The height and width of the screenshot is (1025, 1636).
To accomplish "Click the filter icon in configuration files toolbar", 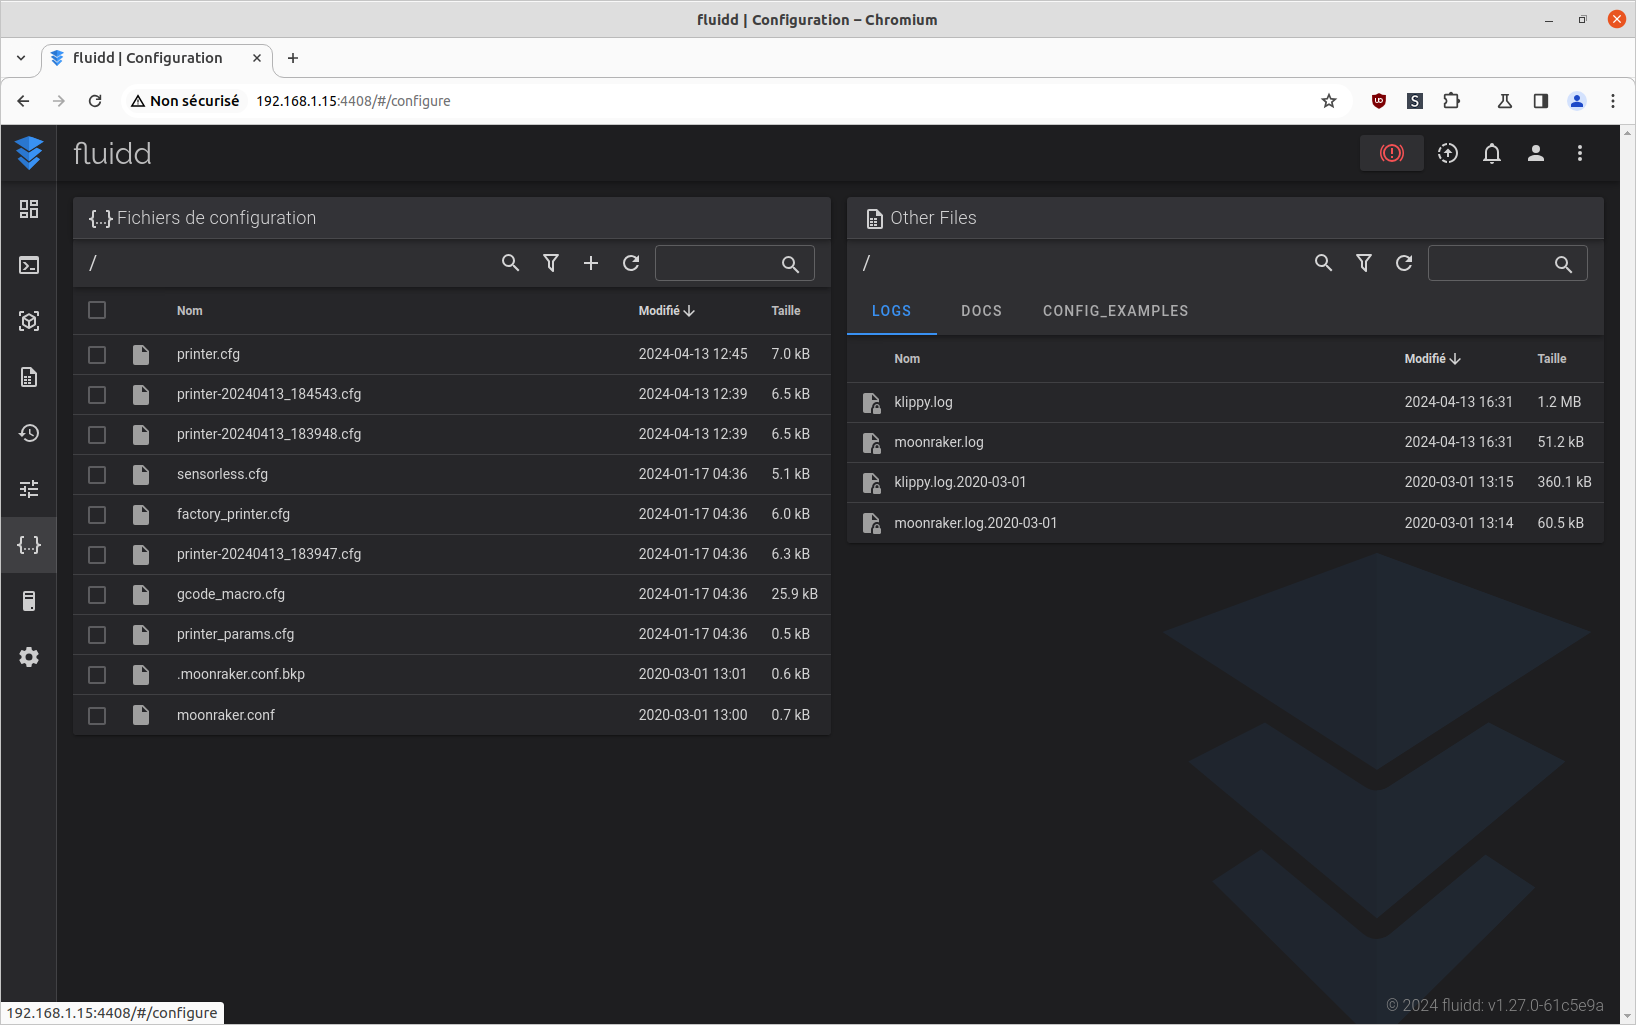I will [x=551, y=263].
